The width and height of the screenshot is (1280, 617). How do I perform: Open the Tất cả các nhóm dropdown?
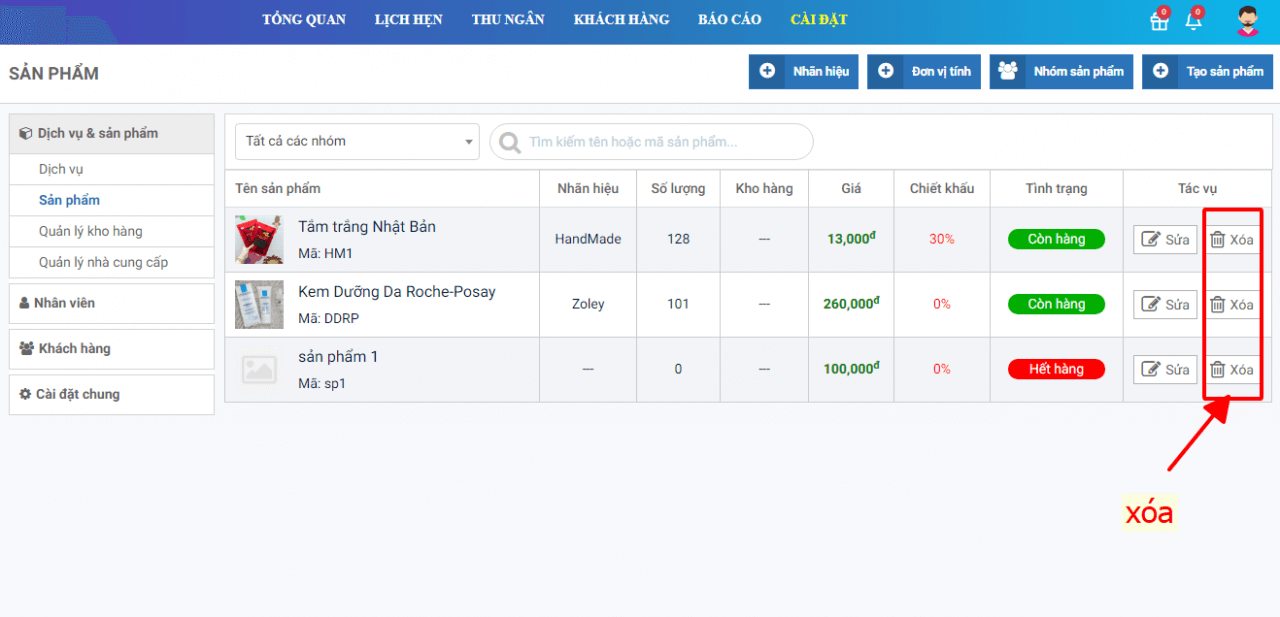357,142
